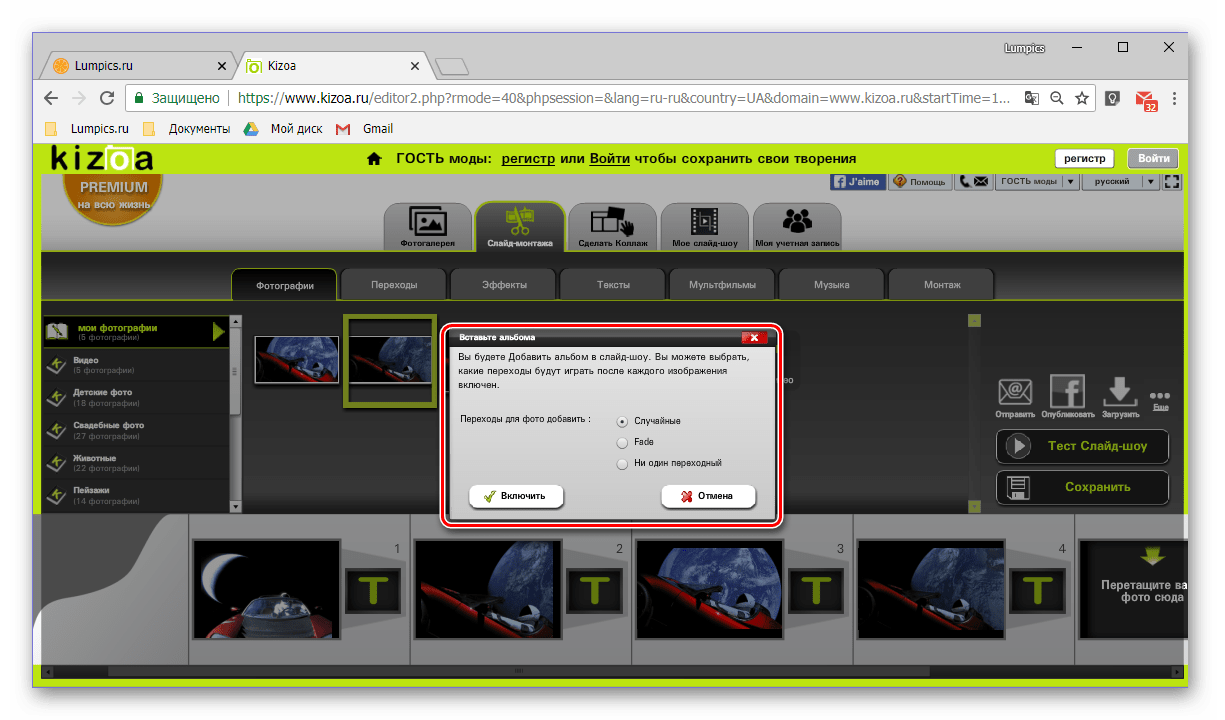
Task: Click the Chrome back arrow
Action: [x=51, y=98]
